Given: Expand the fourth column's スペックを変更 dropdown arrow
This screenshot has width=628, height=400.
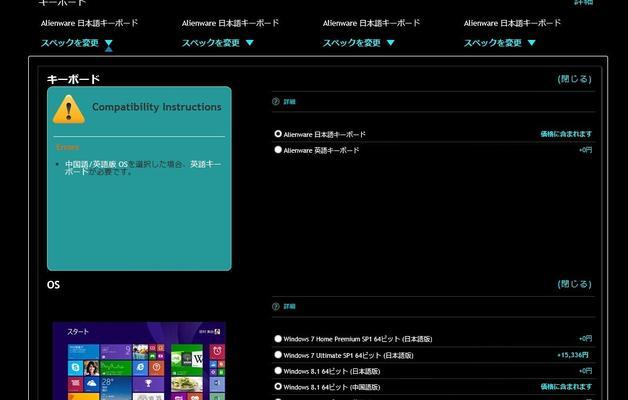Looking at the screenshot, I should pyautogui.click(x=531, y=43).
